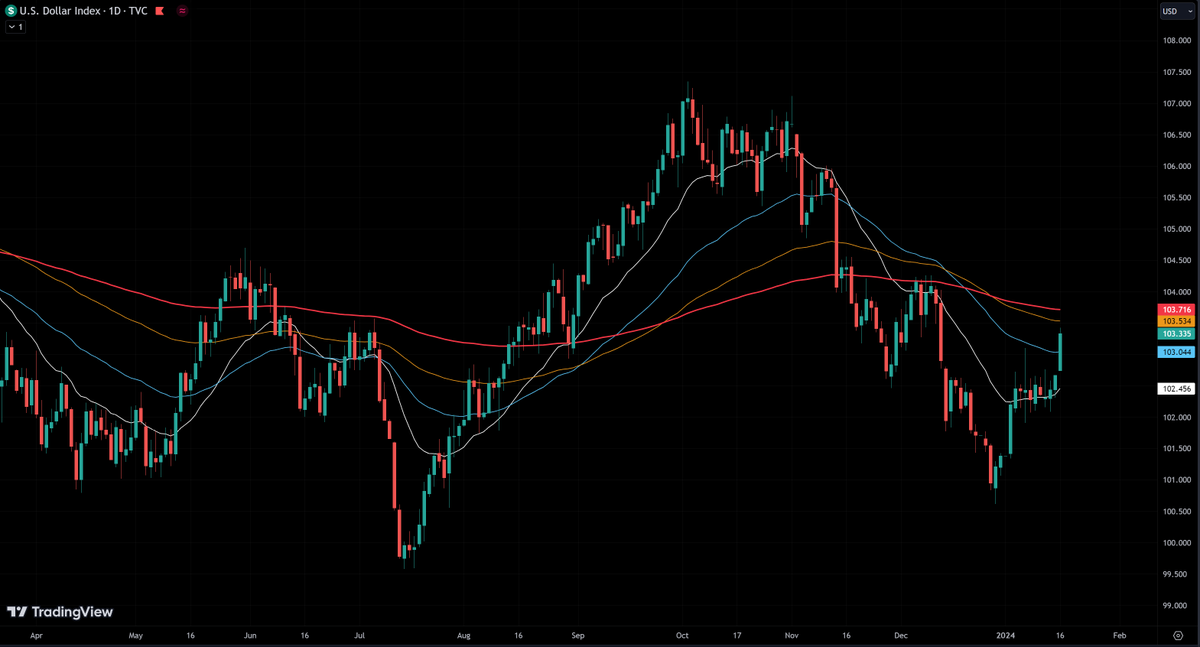Click the U.S. Dollar Index · 1D · TVC title

click(x=84, y=11)
